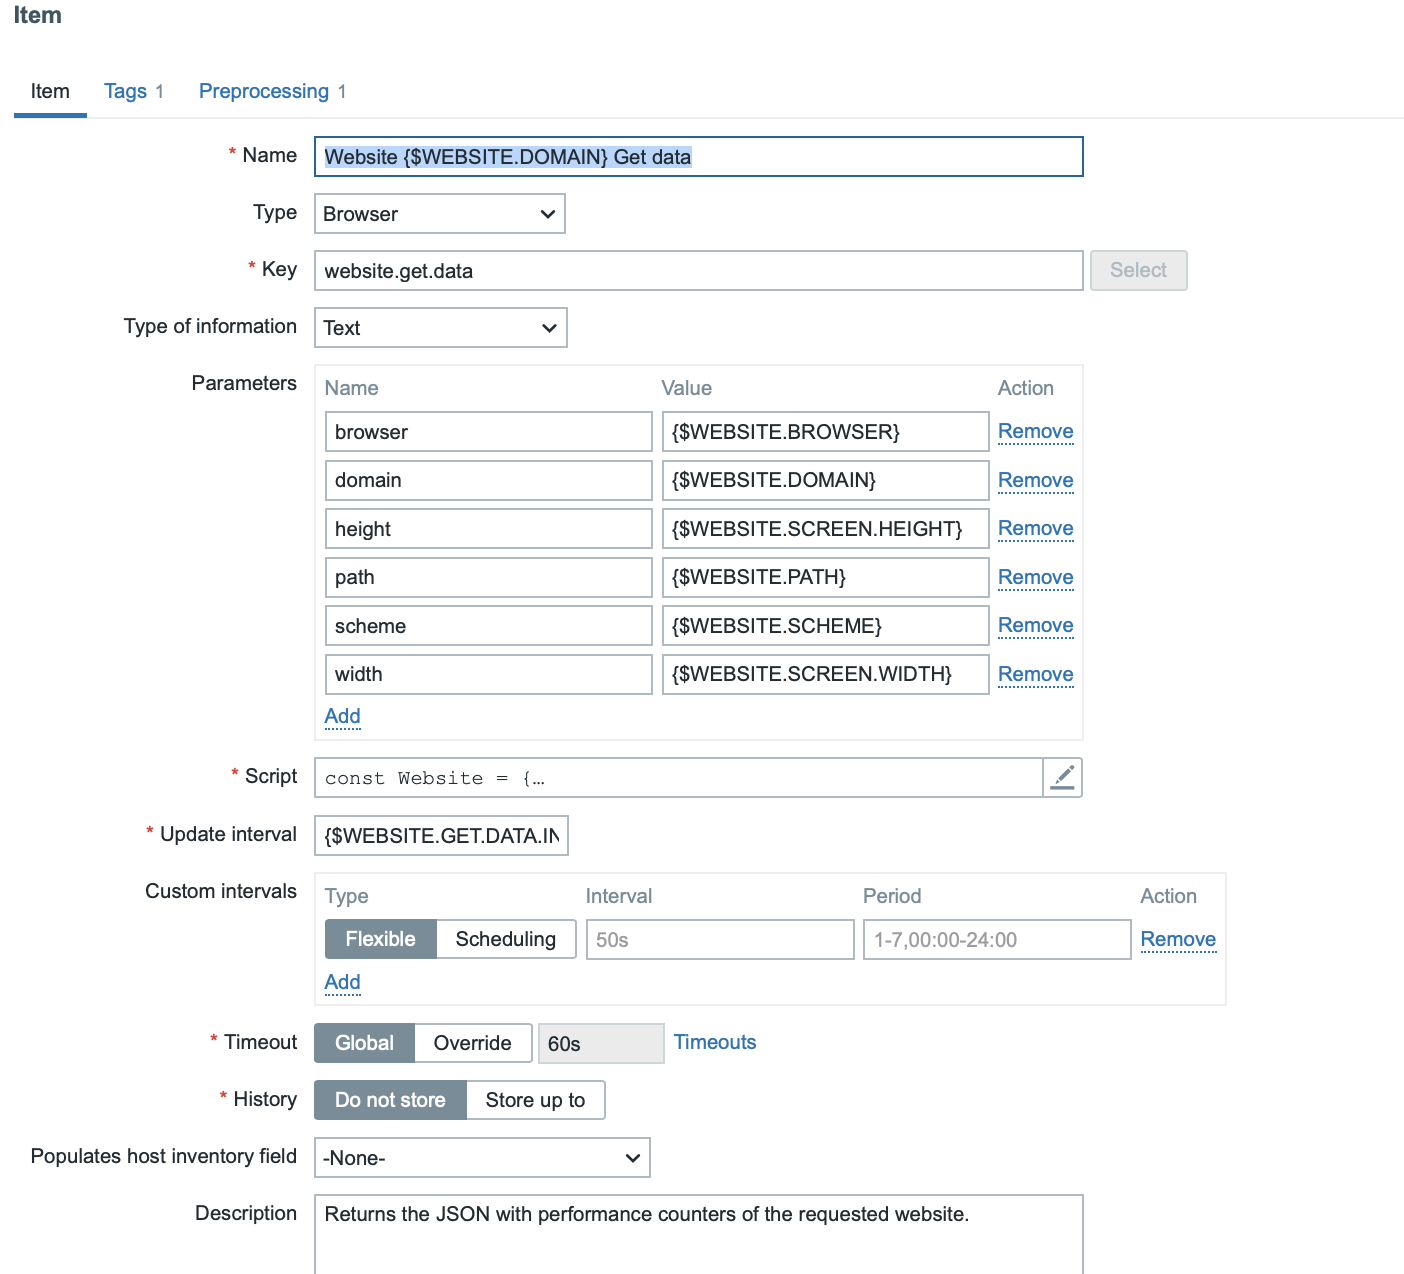Select Flexible custom interval type
1404x1274 pixels.
380,939
